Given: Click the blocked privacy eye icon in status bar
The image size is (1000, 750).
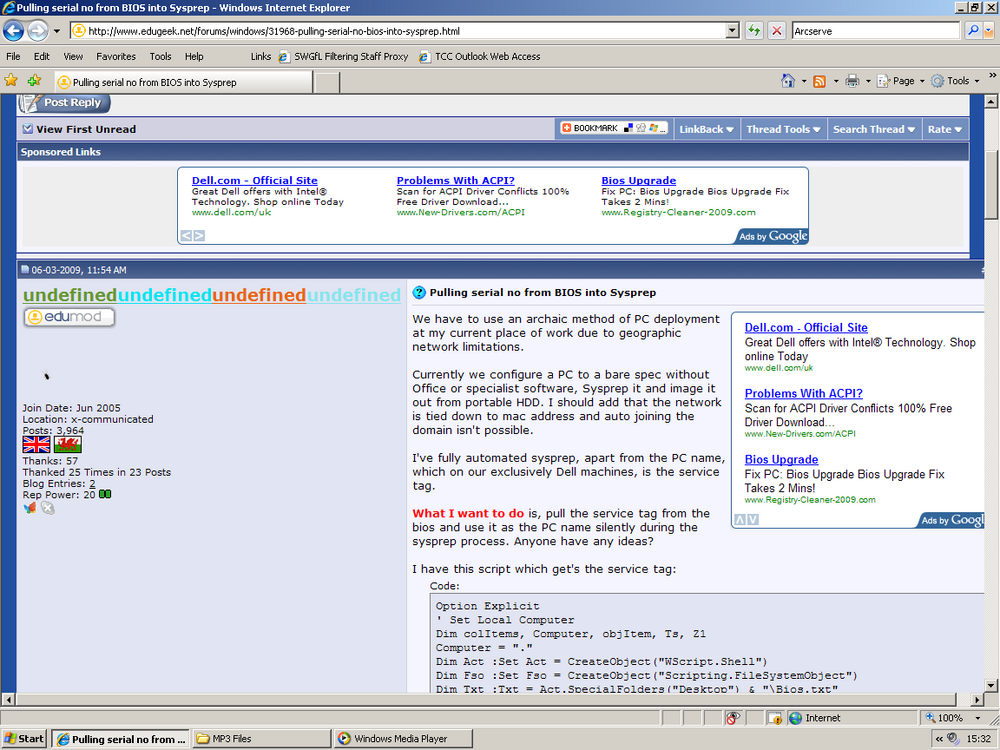Looking at the screenshot, I should (x=732, y=717).
